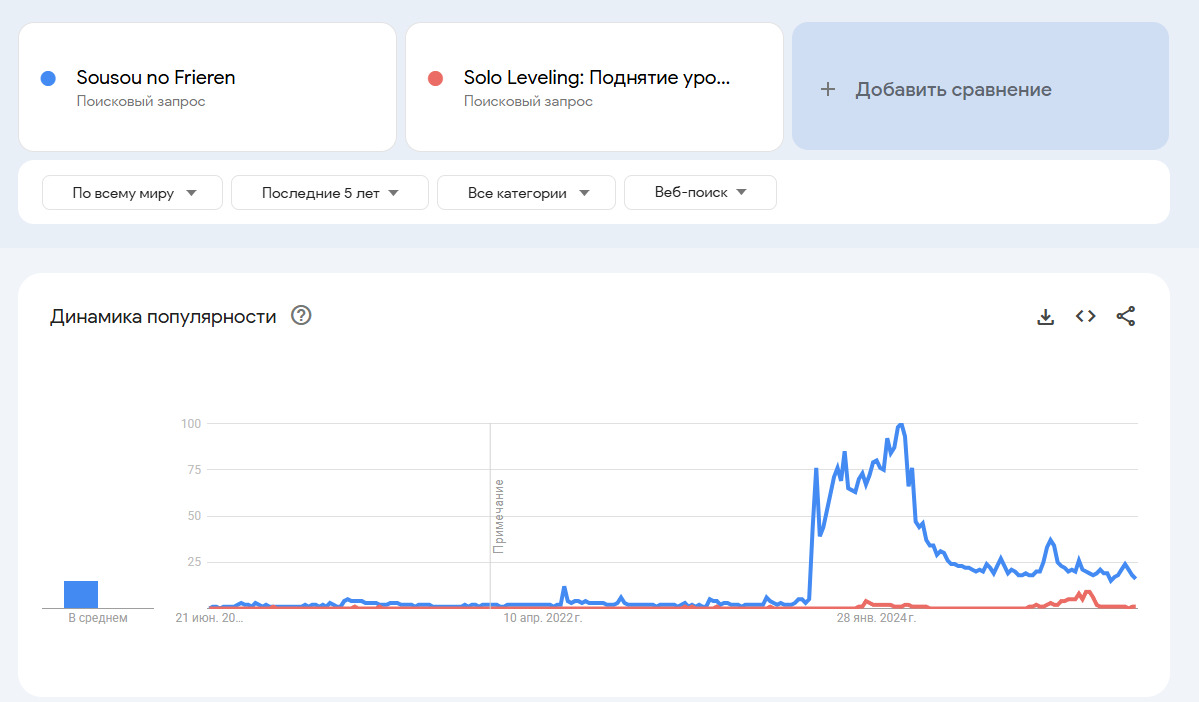Image resolution: width=1199 pixels, height=702 pixels.
Task: Open help for Динамика популярности
Action: [x=301, y=316]
